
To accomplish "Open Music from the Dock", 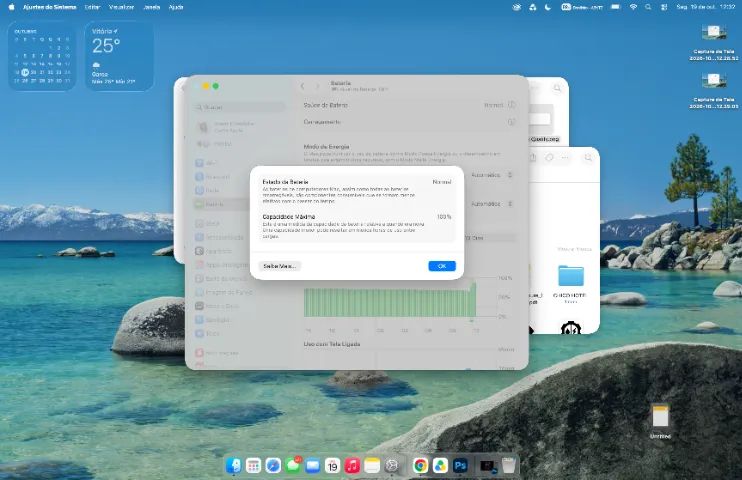I will tap(352, 466).
